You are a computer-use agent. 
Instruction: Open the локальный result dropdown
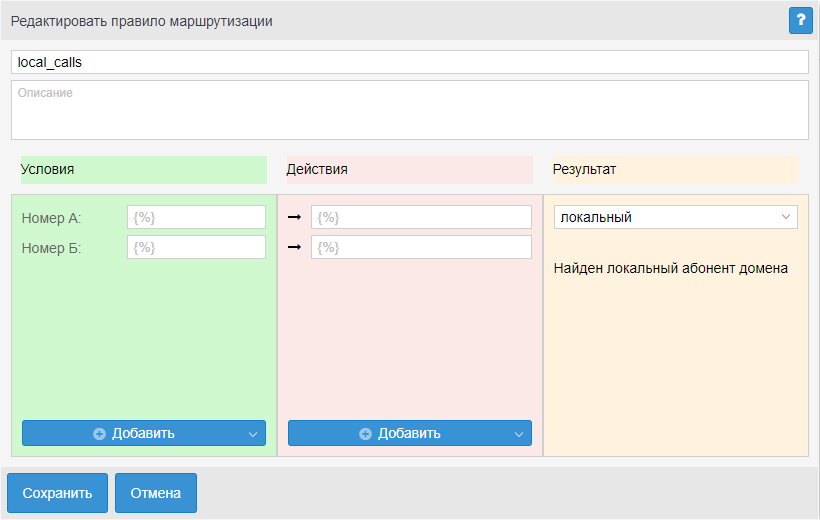675,217
